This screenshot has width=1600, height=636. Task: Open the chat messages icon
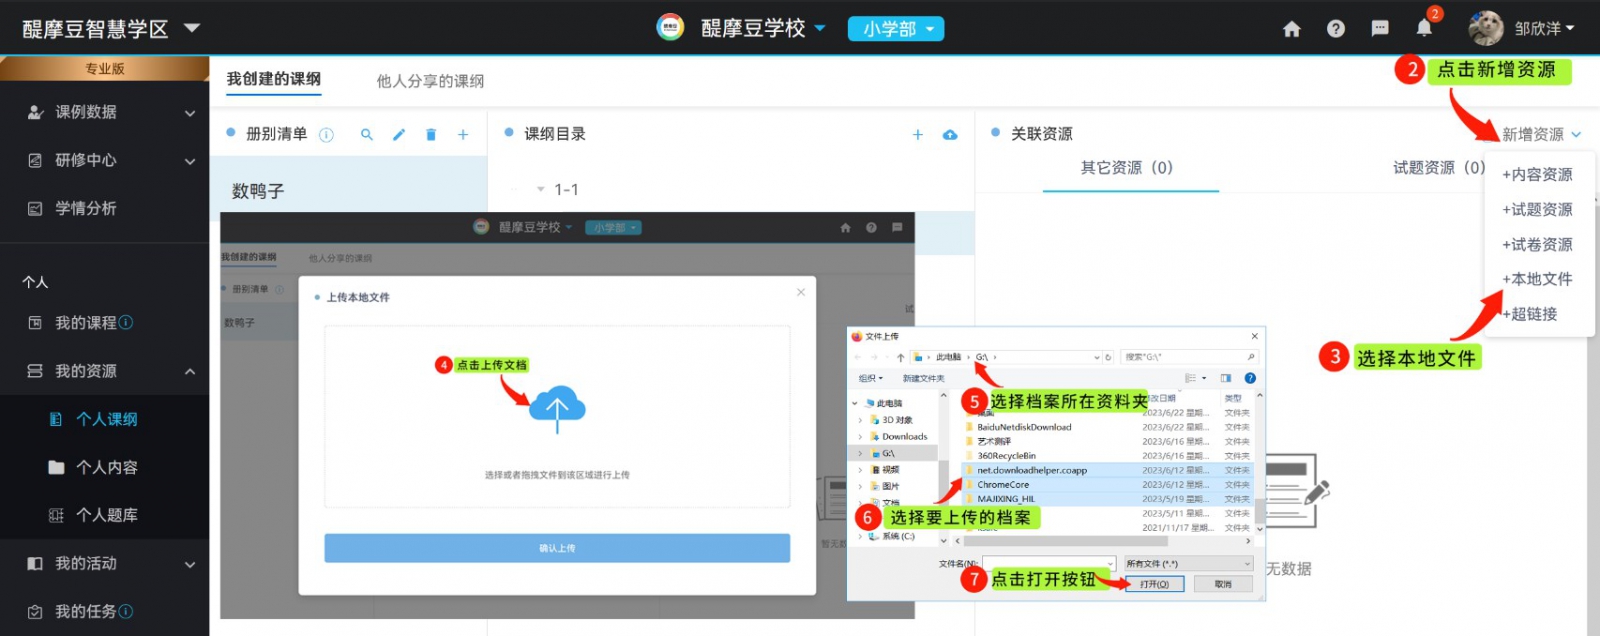click(x=1380, y=29)
